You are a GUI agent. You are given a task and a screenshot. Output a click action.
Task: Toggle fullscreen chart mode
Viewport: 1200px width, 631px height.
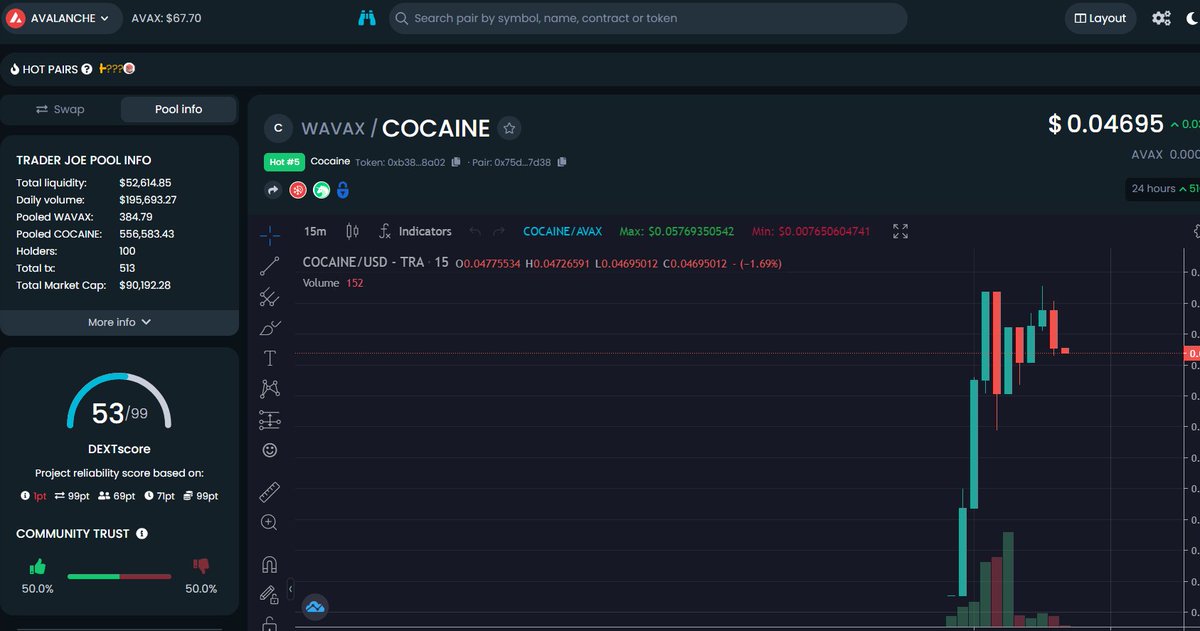900,231
